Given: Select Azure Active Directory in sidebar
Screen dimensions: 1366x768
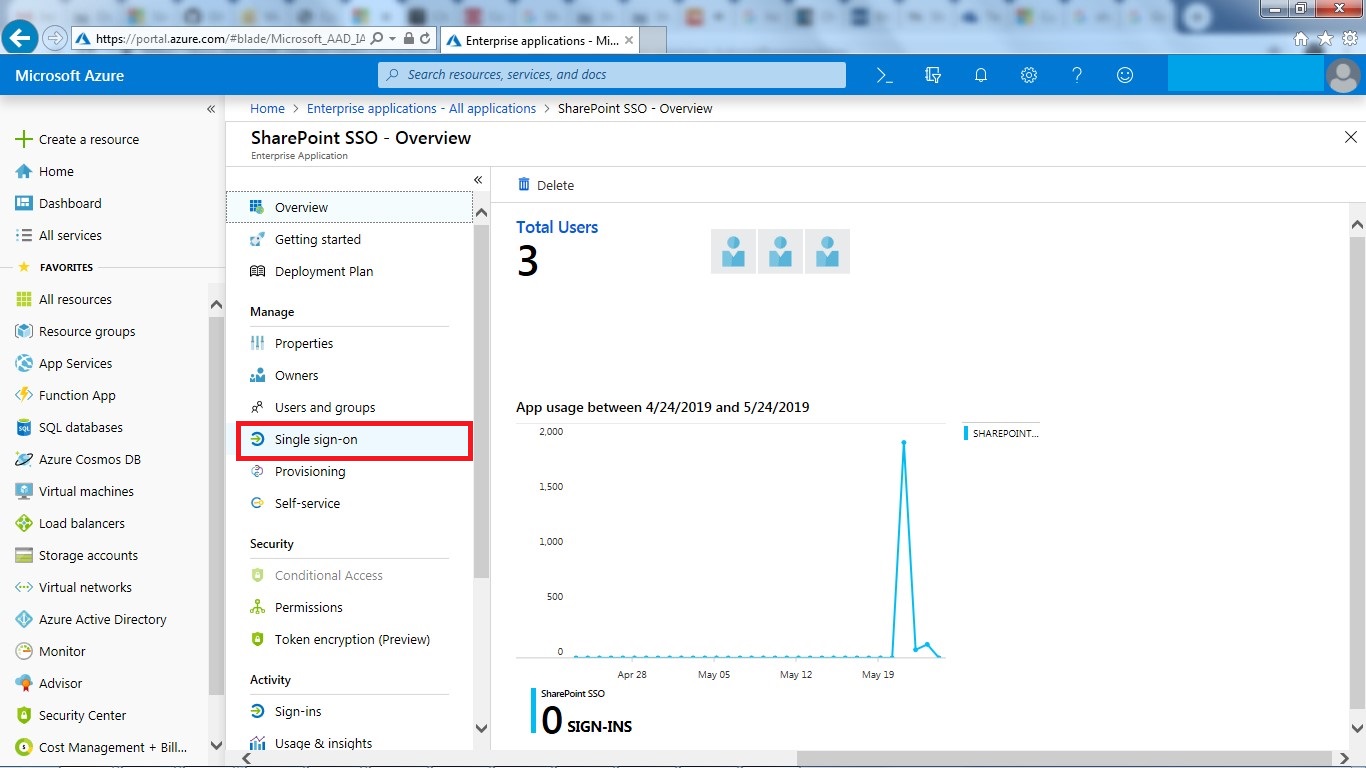Looking at the screenshot, I should pos(103,619).
